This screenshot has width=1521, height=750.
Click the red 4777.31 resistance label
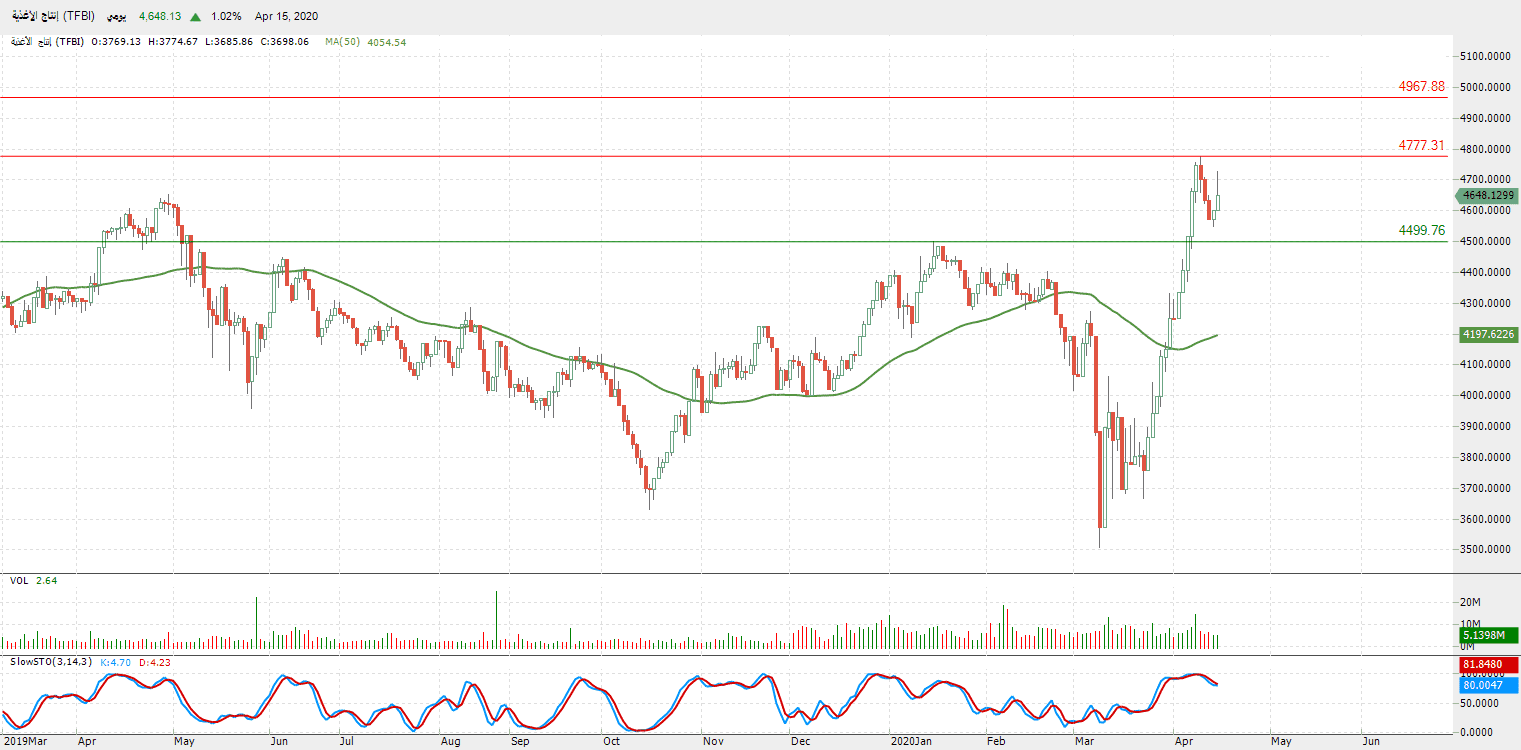click(1422, 146)
